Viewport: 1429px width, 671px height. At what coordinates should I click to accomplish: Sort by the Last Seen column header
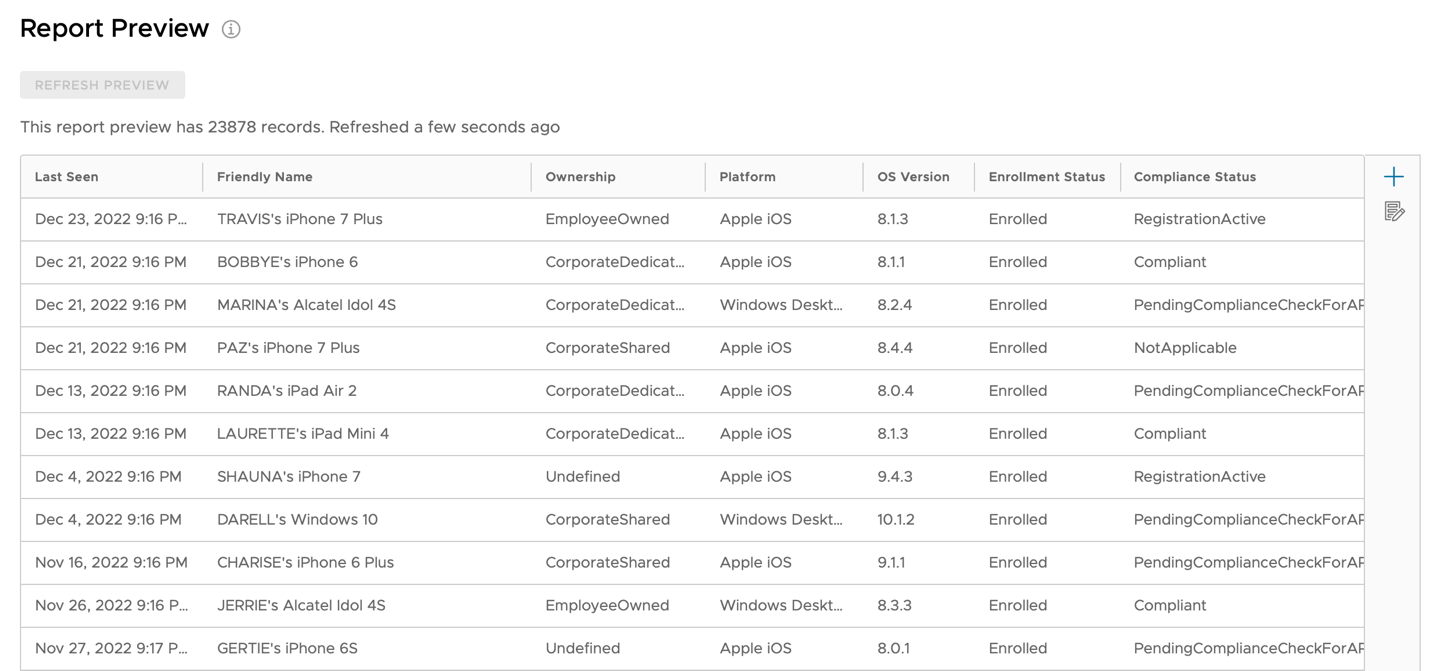pyautogui.click(x=67, y=177)
